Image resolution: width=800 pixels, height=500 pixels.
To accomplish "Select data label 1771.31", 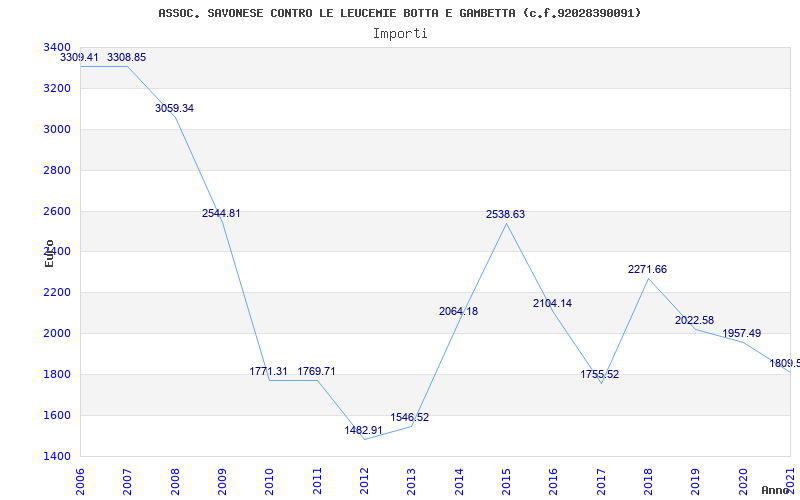I will [268, 371].
